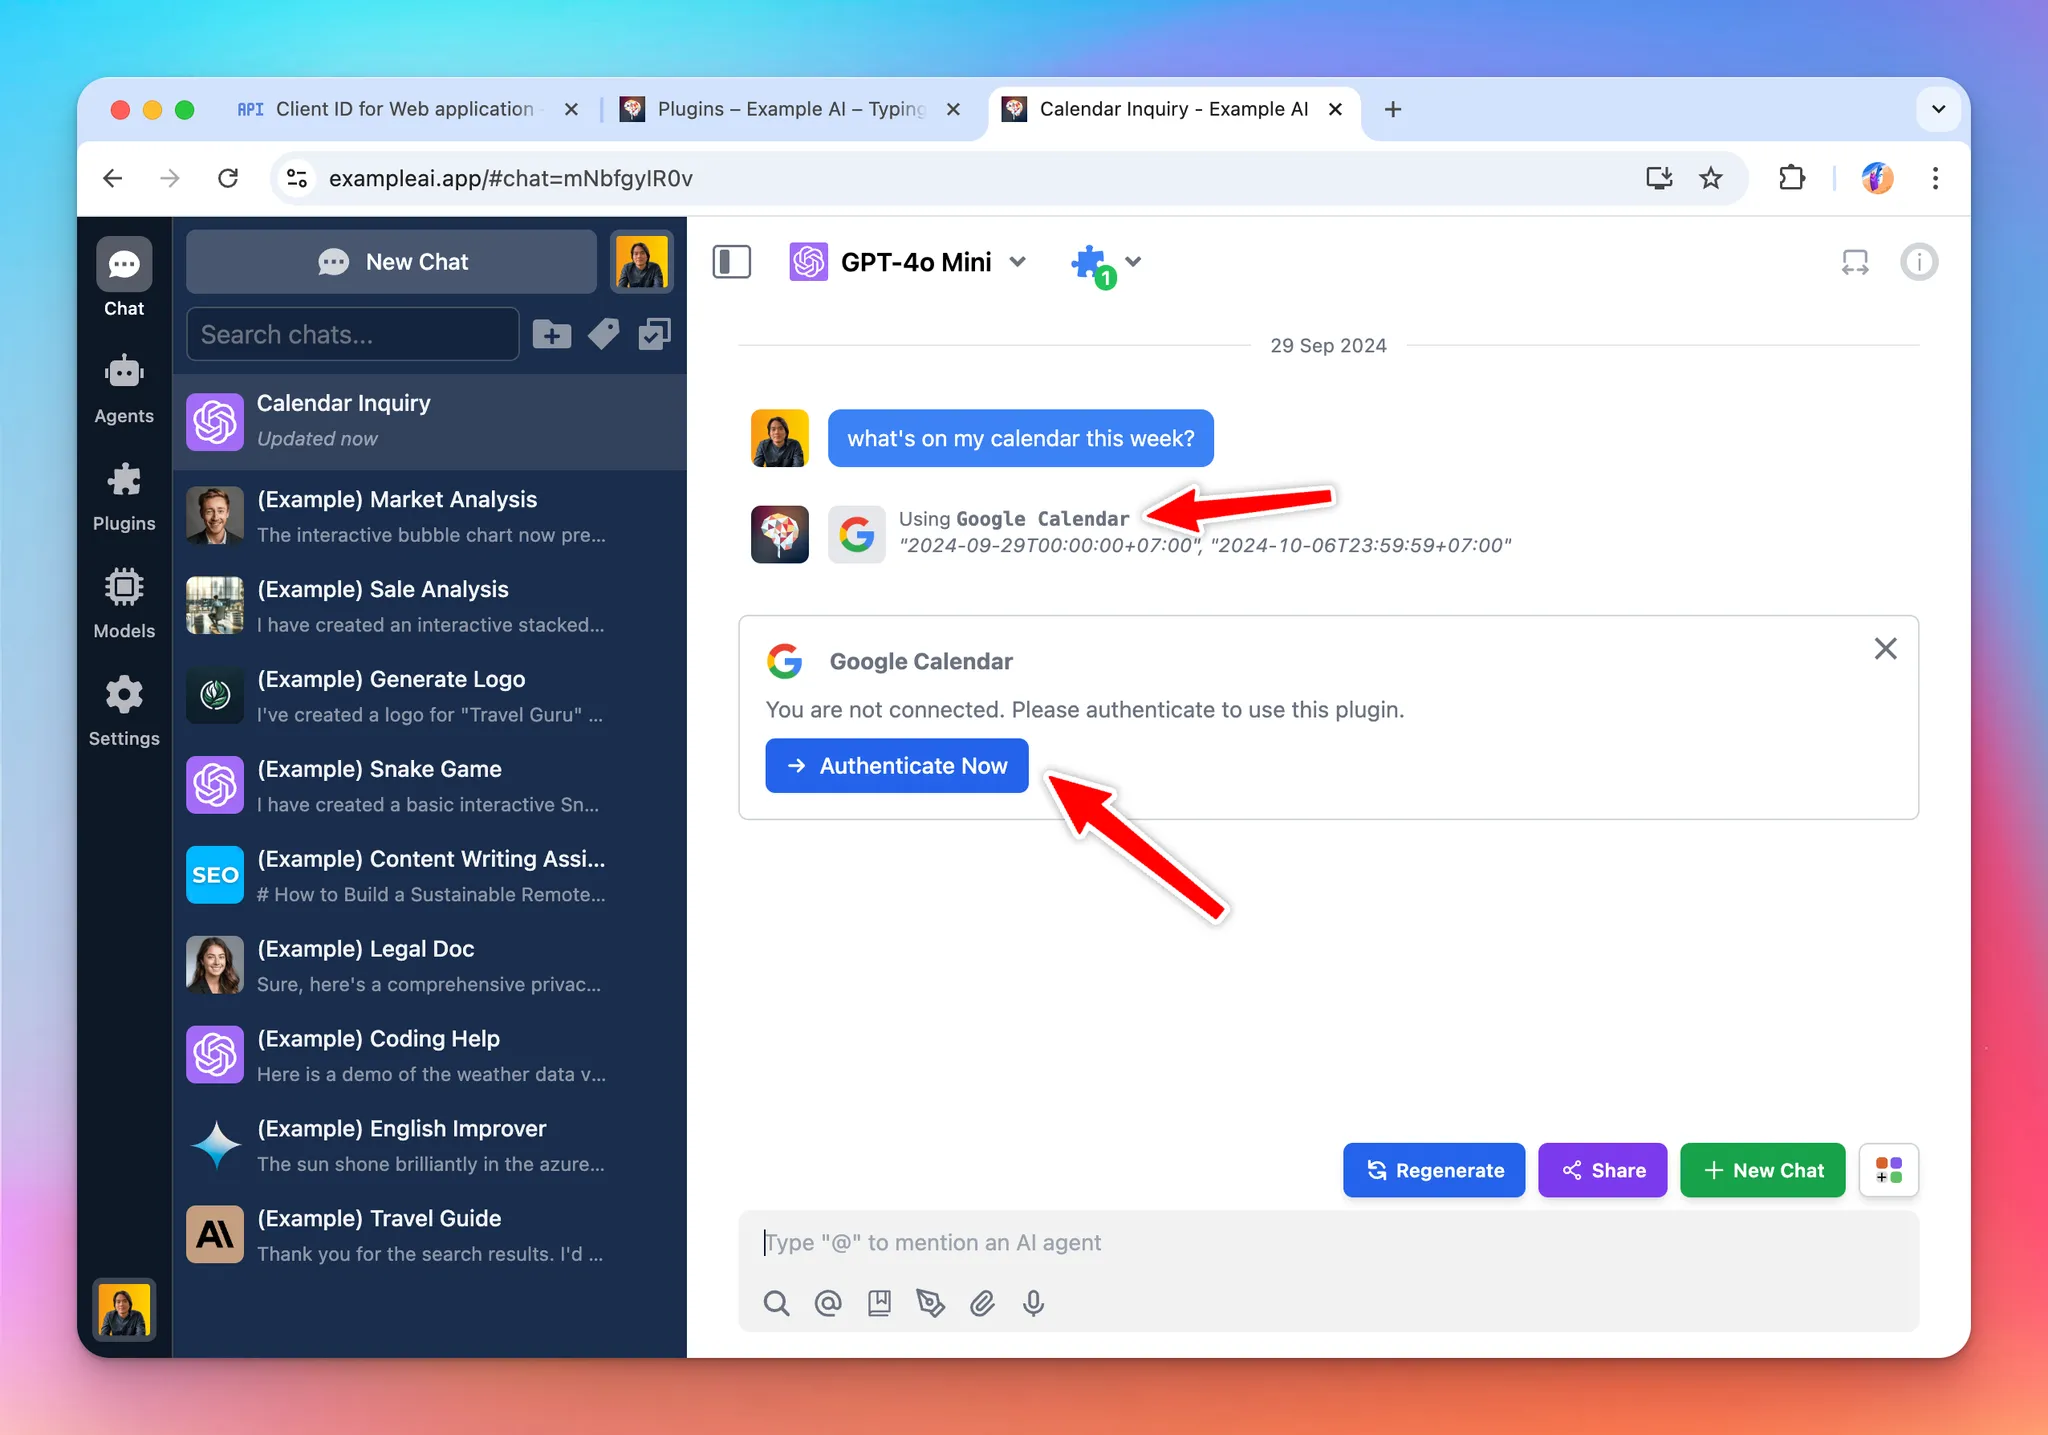
Task: Expand the plugins dropdown beside the model name
Action: (1133, 261)
